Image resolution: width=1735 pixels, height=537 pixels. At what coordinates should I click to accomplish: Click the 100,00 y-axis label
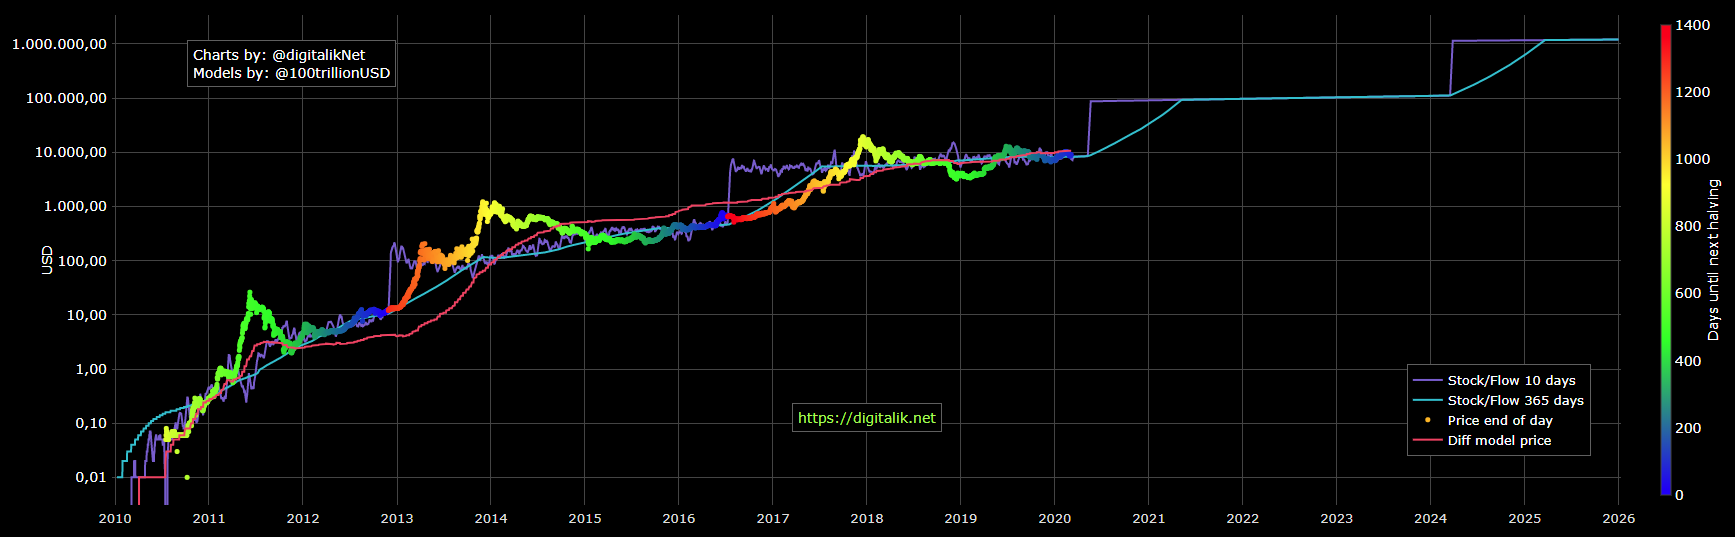coord(82,261)
